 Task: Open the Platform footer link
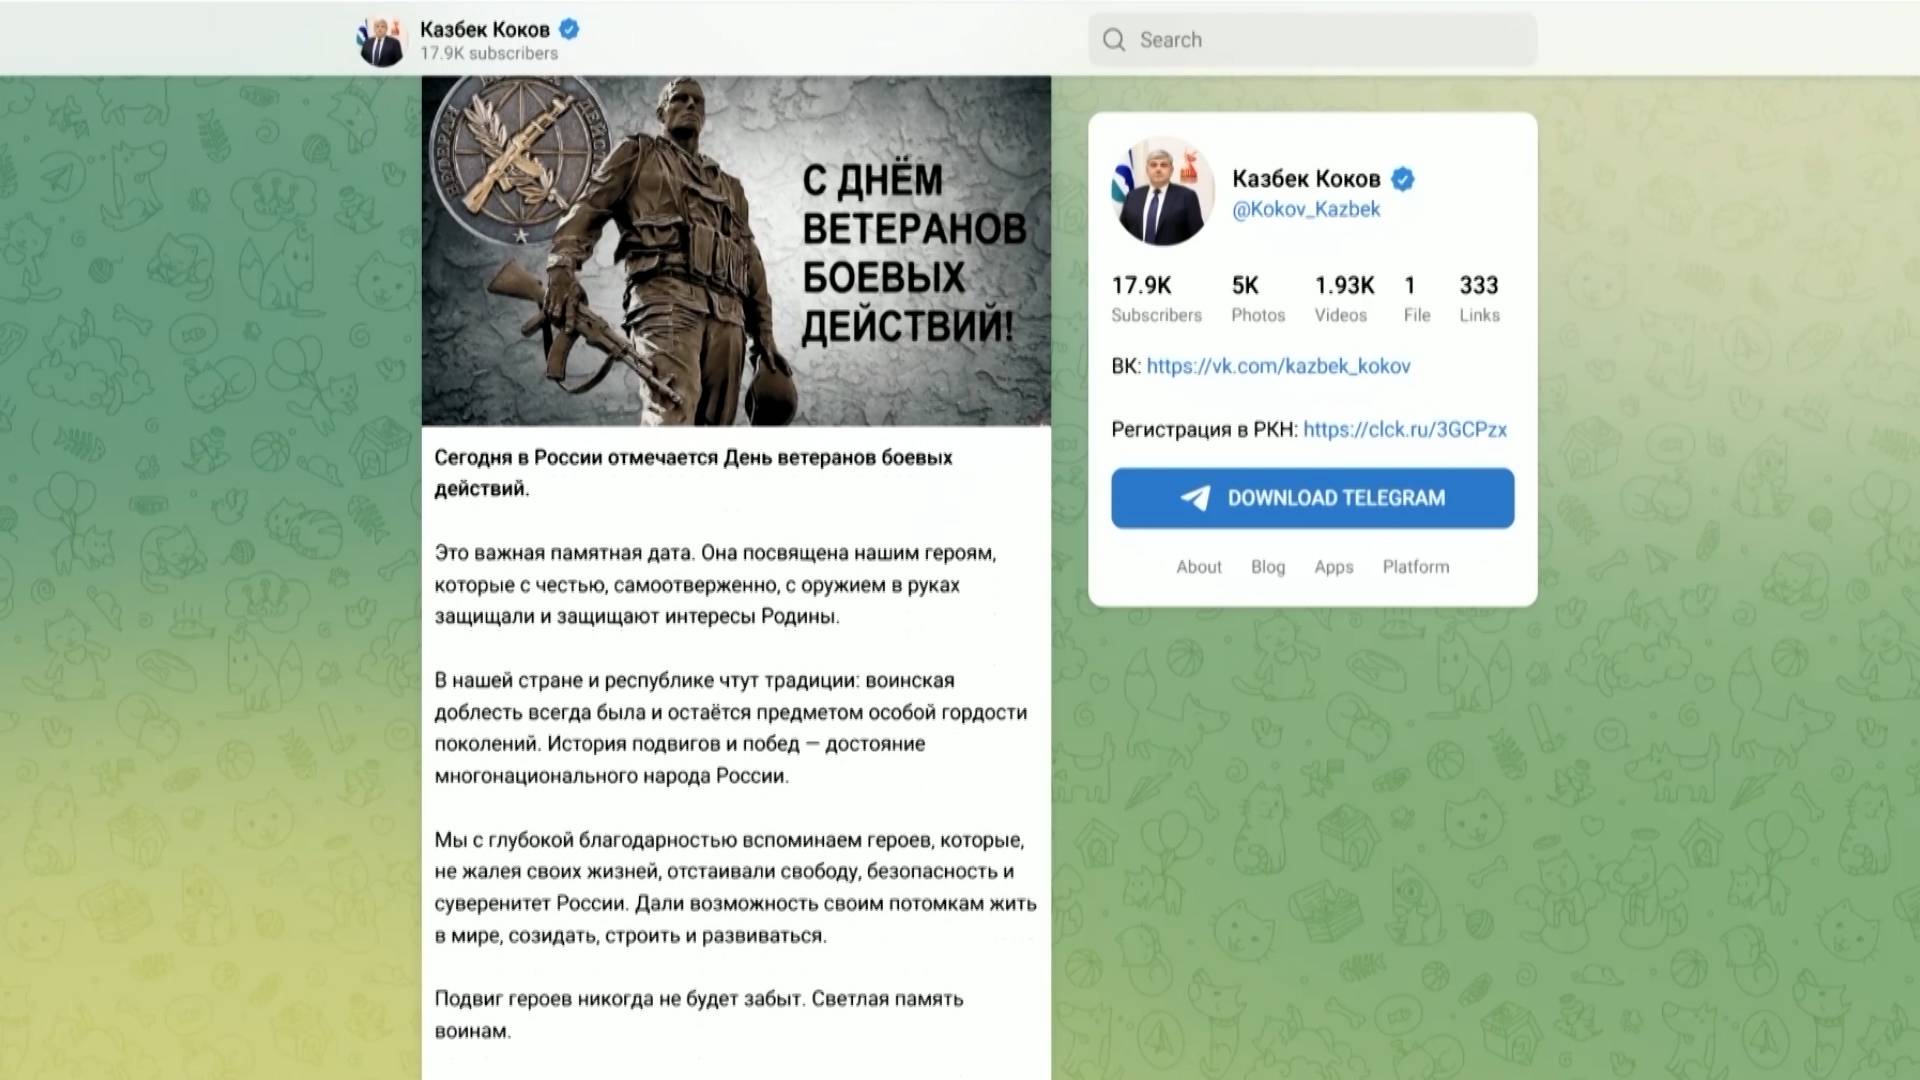coord(1416,567)
